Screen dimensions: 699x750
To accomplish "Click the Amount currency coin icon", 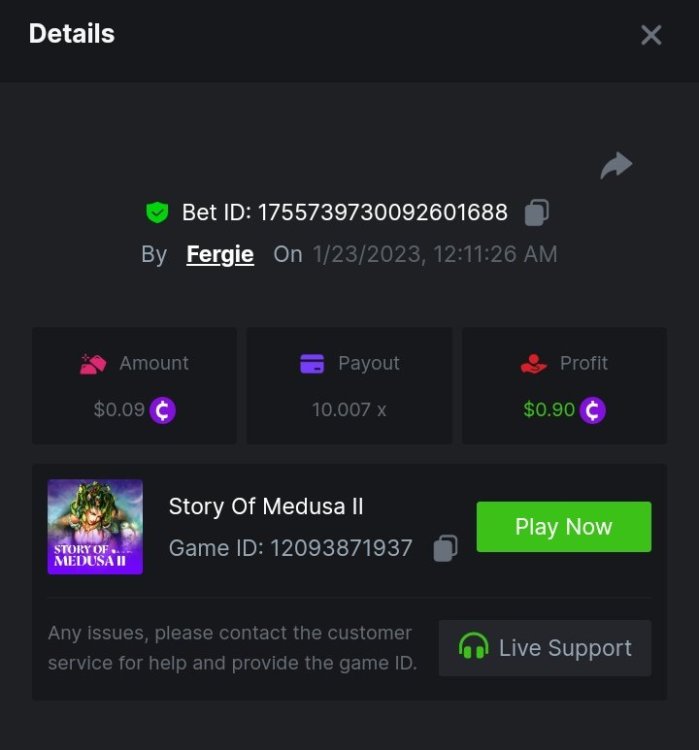I will click(162, 410).
